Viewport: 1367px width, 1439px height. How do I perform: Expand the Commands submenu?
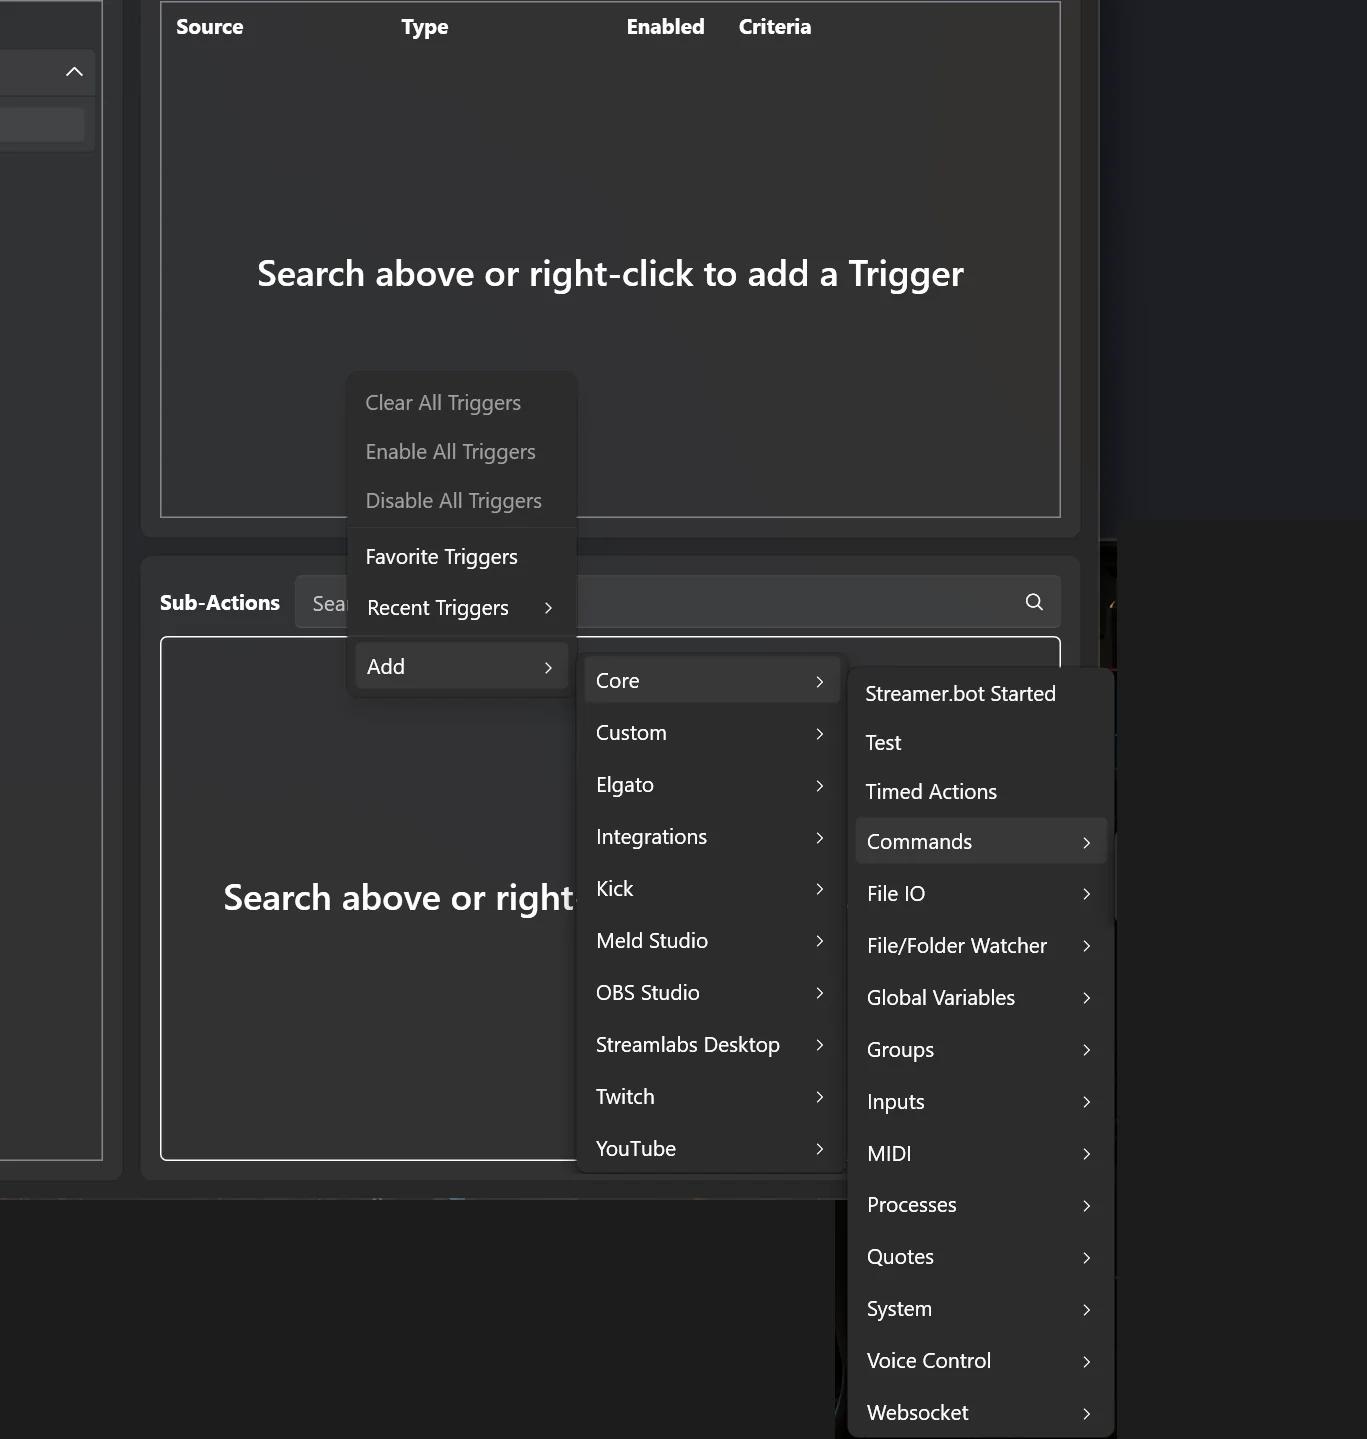click(x=980, y=842)
